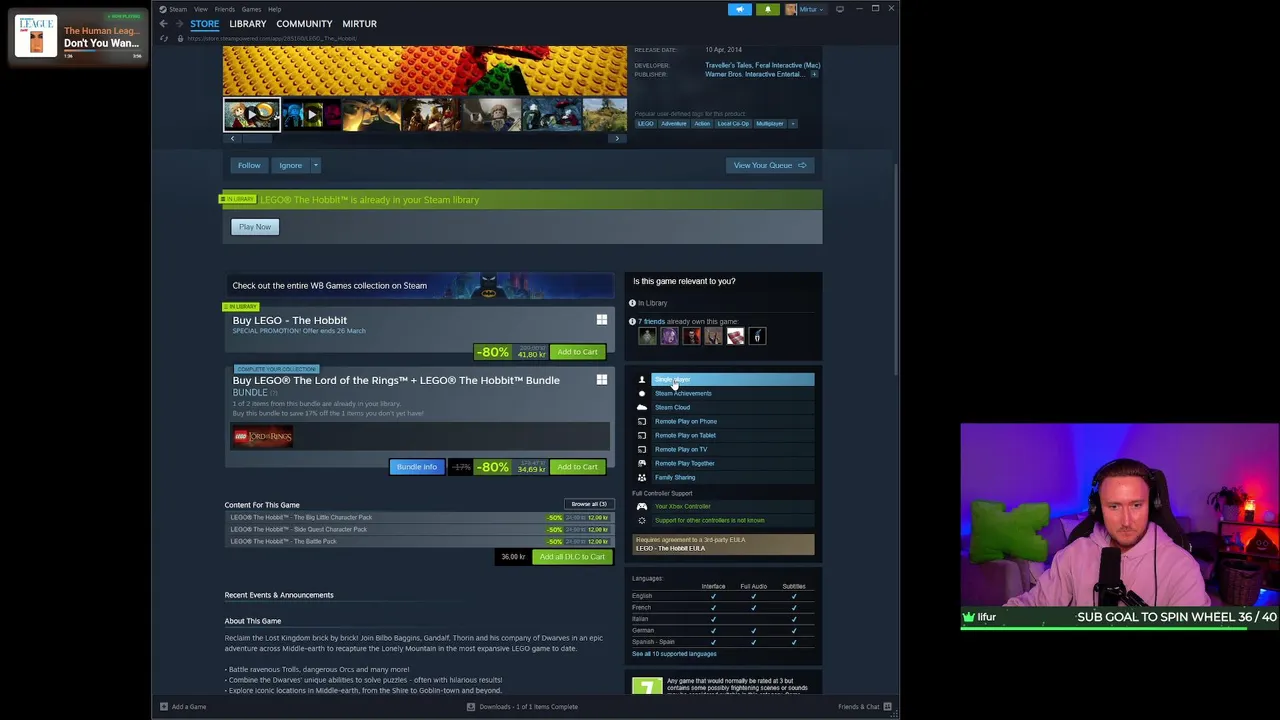Click the age rating 7 badge
This screenshot has height=720, width=1280.
(647, 686)
